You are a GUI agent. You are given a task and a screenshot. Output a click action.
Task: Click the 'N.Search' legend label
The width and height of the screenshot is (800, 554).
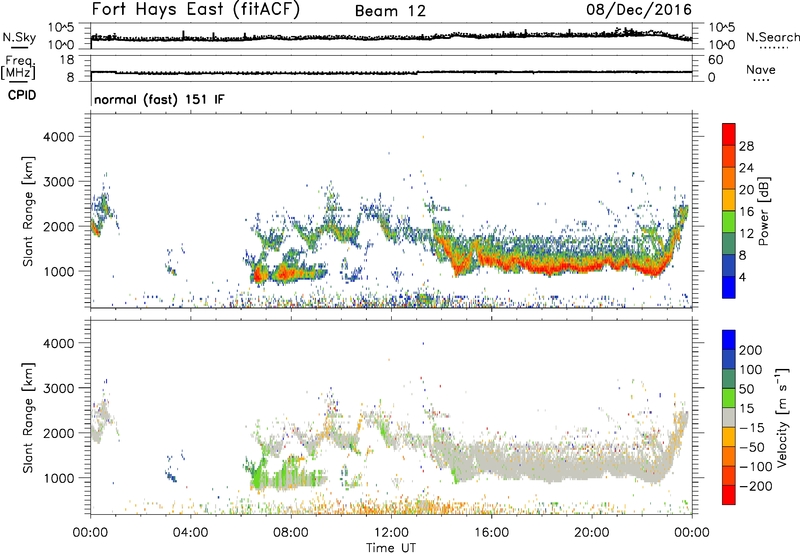pyautogui.click(x=772, y=37)
